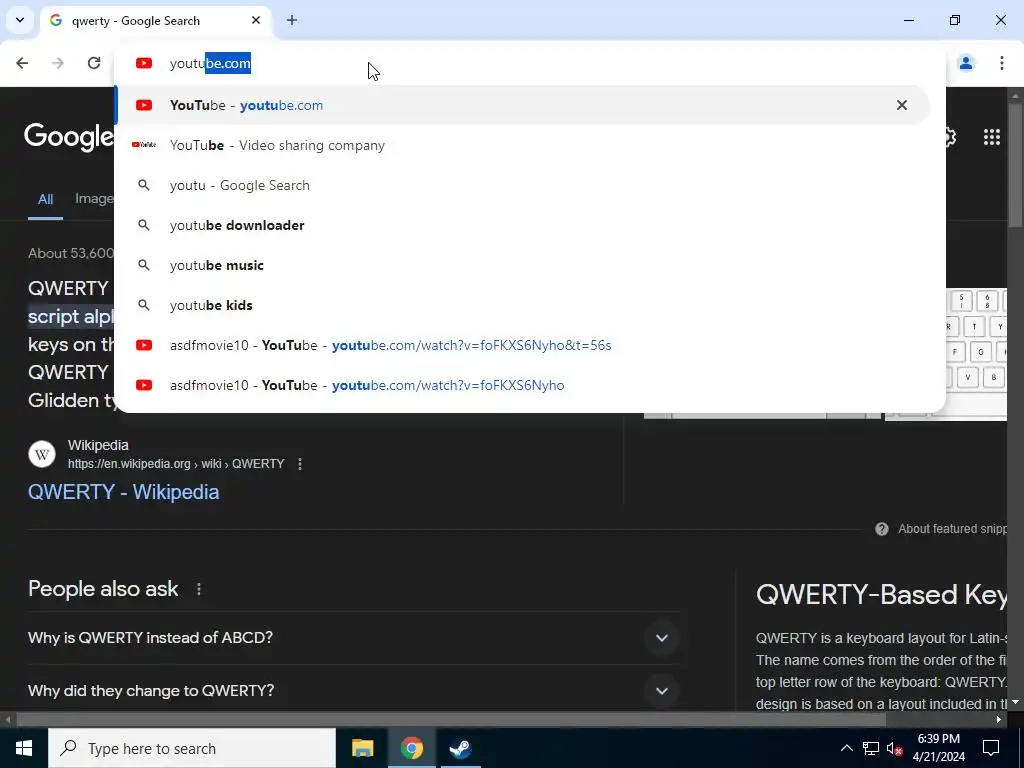Remove the youtube.com suggestion with X
Viewport: 1024px width, 768px height.
click(902, 105)
